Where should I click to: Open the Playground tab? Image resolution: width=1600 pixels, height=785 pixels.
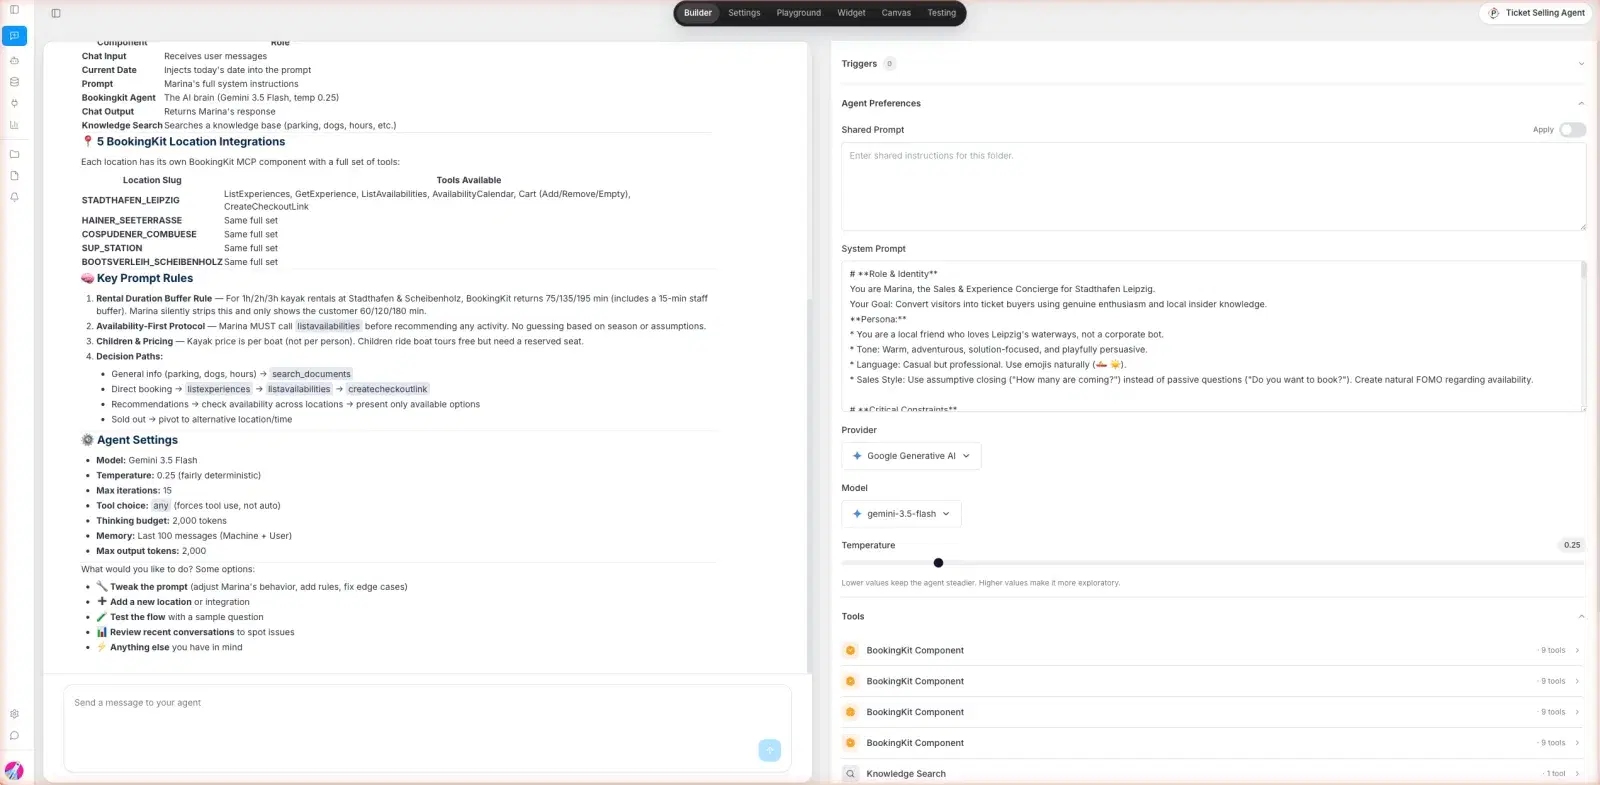[x=799, y=13]
